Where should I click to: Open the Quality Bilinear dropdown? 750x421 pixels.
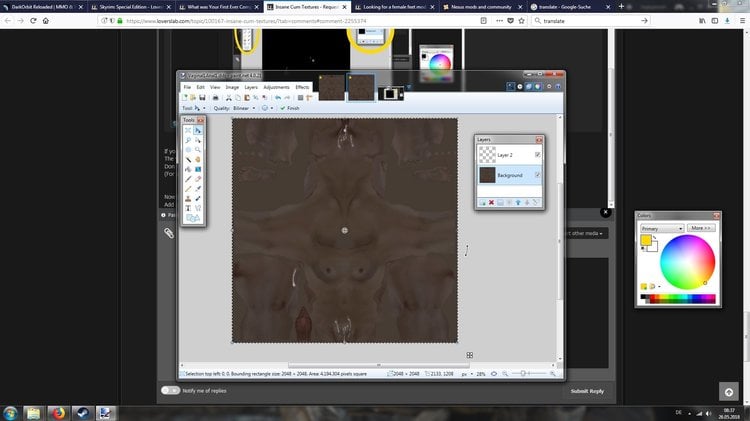point(244,108)
